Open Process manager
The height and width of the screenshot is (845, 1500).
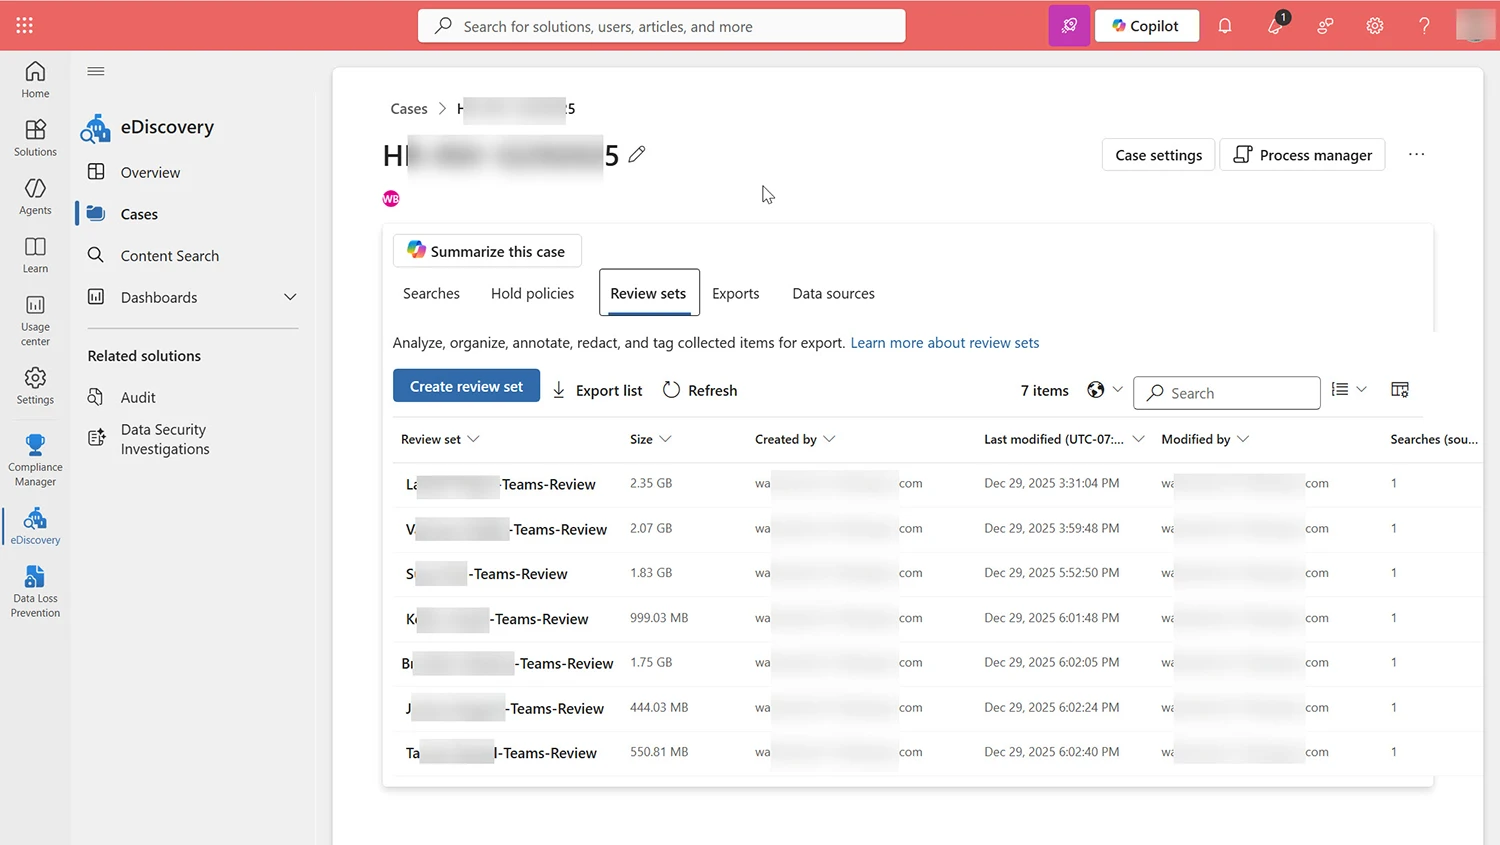tap(1302, 155)
